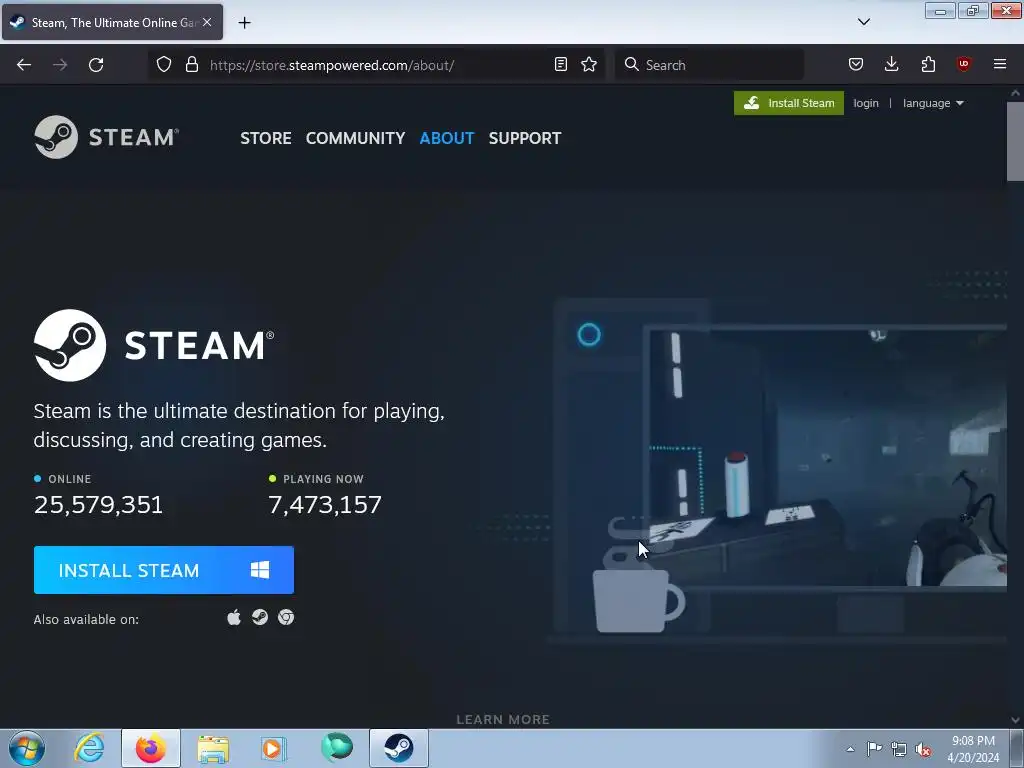
Task: Show hidden system tray icons
Action: click(850, 749)
